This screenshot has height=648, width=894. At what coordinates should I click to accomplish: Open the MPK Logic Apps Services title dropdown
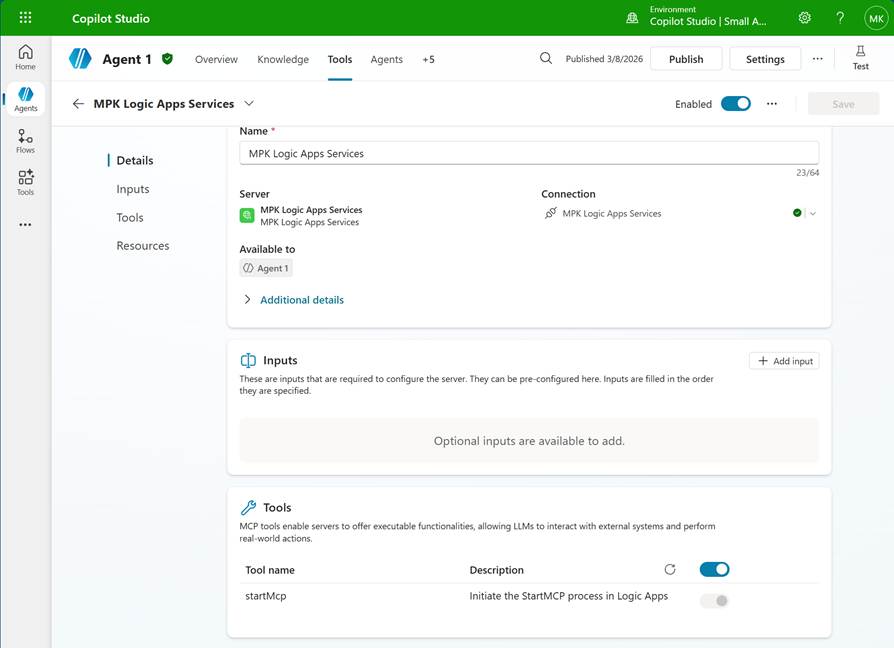pyautogui.click(x=249, y=104)
